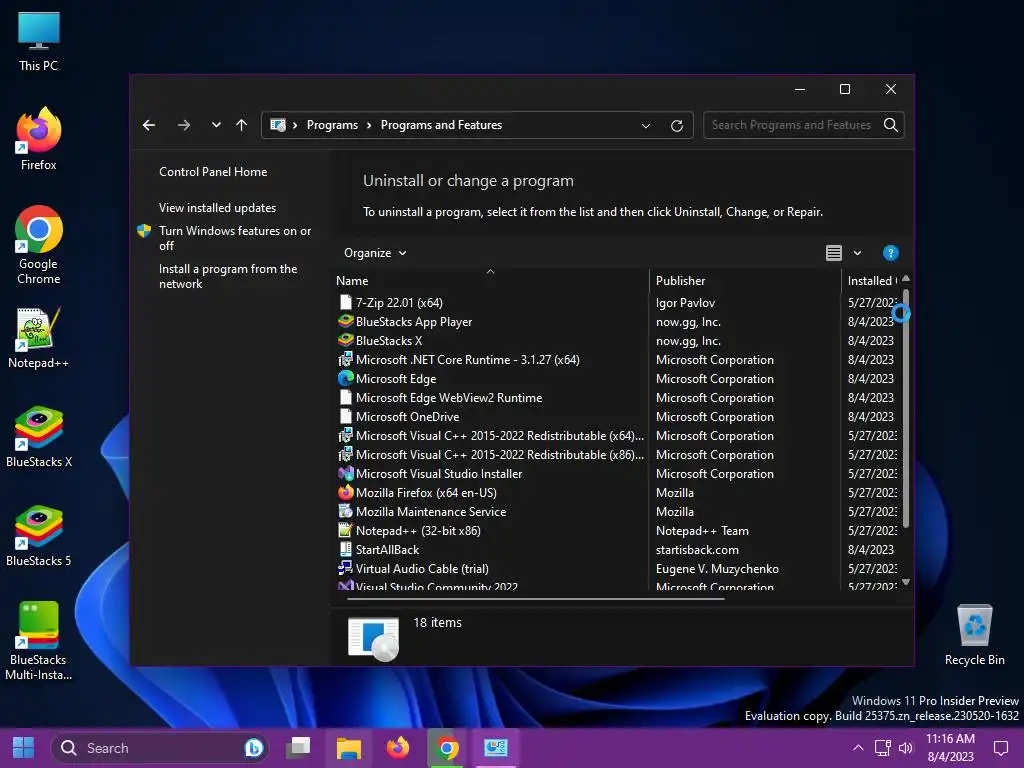
Task: Click the Eugene V. Muzychenko publisher cell
Action: point(717,569)
